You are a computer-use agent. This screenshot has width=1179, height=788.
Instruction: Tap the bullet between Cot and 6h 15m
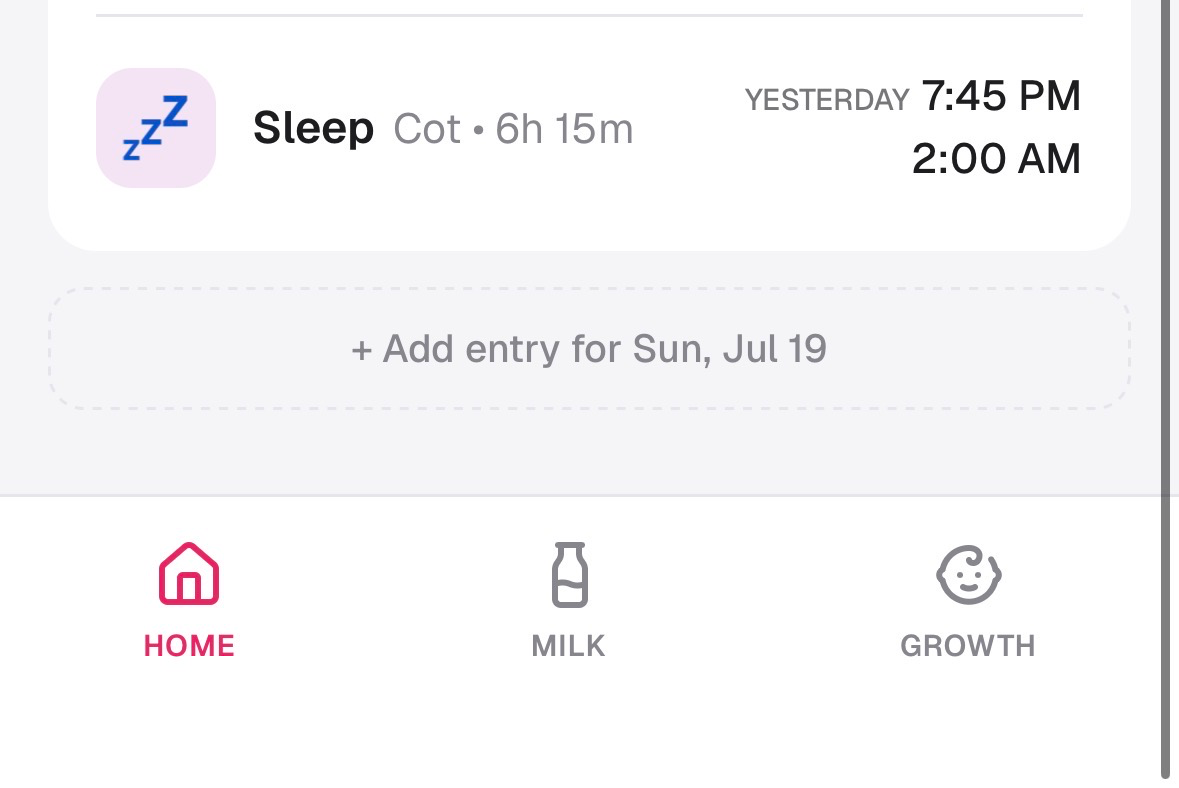tap(478, 130)
